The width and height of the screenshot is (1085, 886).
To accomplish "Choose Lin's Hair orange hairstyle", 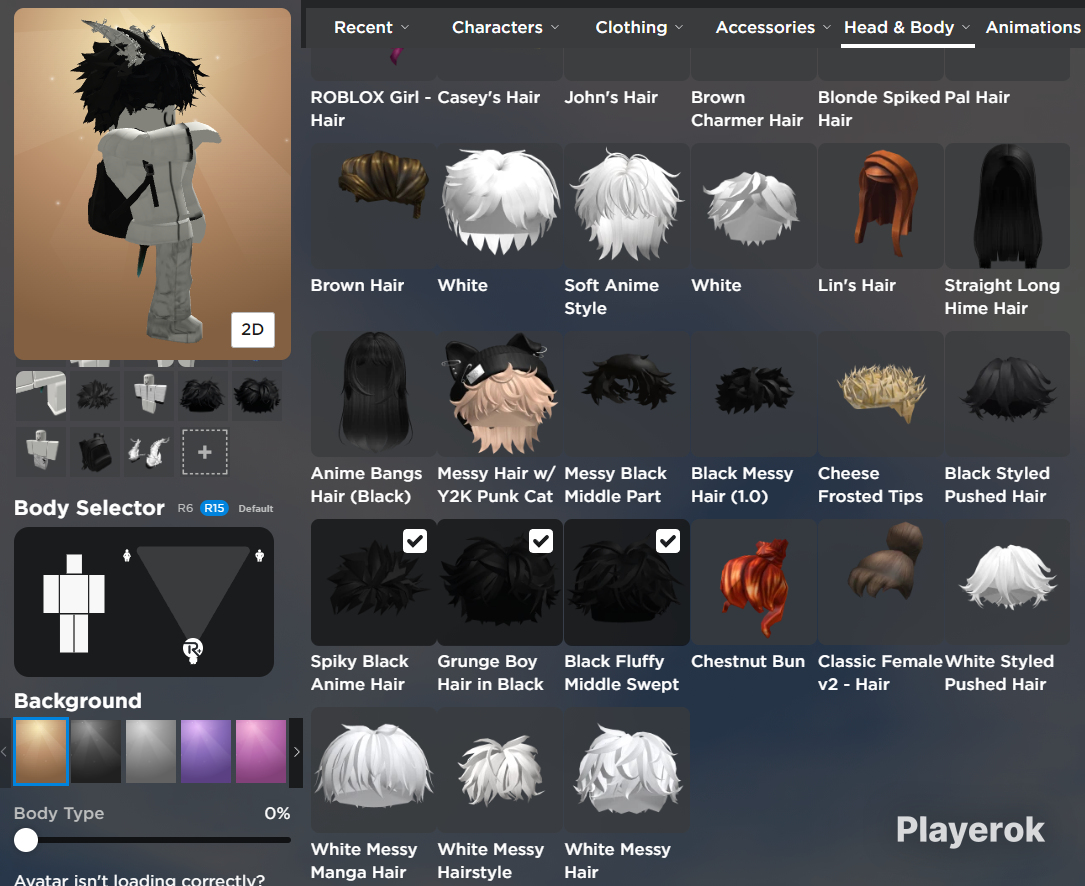I will [x=880, y=206].
